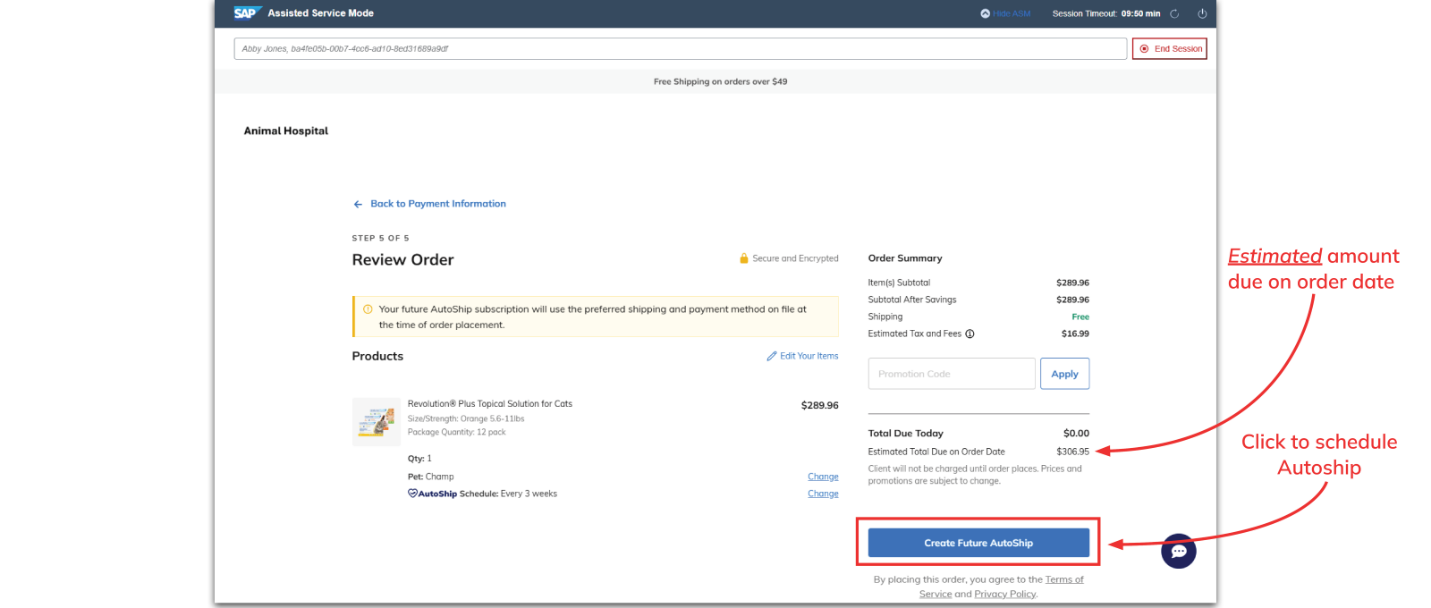
Task: Change the AutoShip schedule
Action: point(823,494)
